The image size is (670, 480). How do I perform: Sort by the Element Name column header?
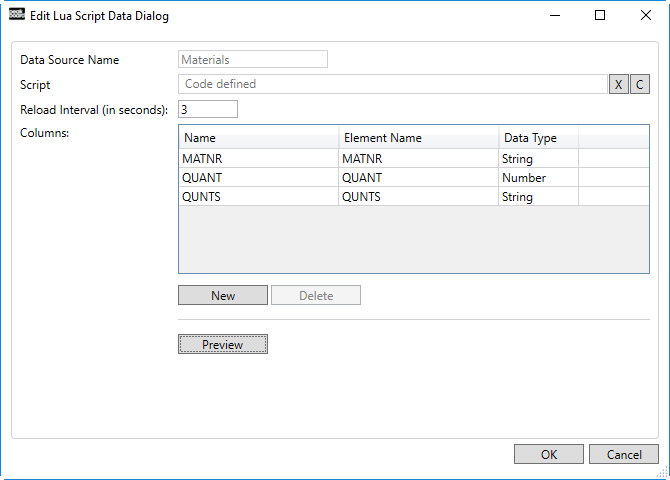(419, 138)
